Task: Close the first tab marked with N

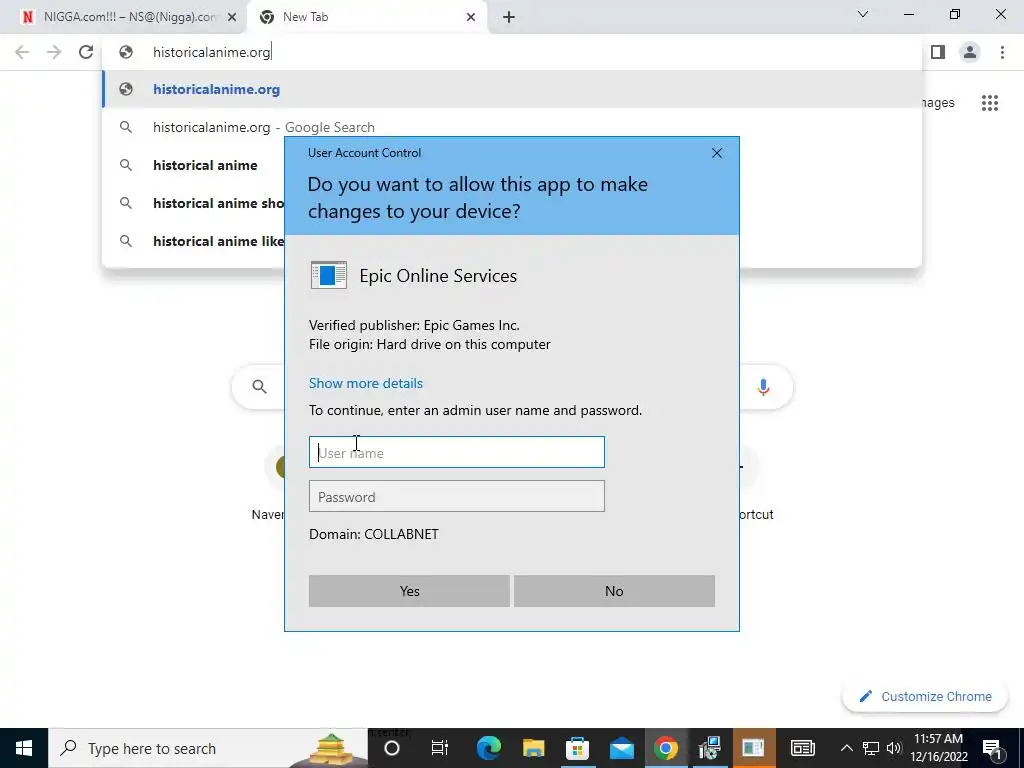Action: 232,17
